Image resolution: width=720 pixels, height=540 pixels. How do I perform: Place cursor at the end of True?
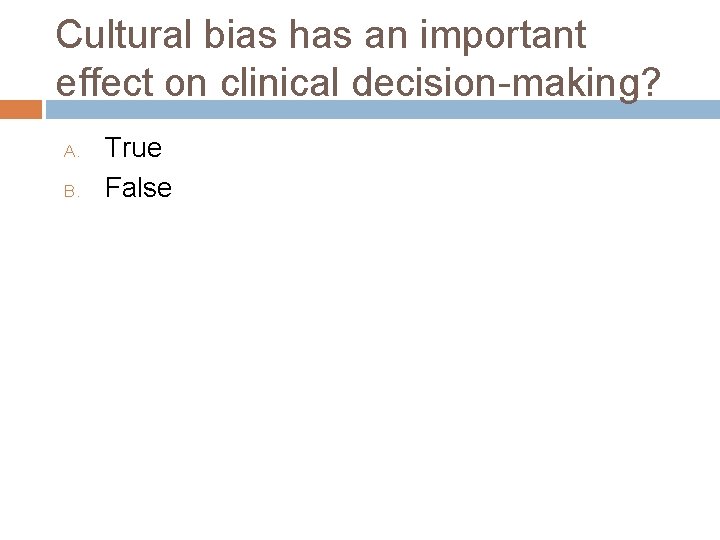point(162,148)
